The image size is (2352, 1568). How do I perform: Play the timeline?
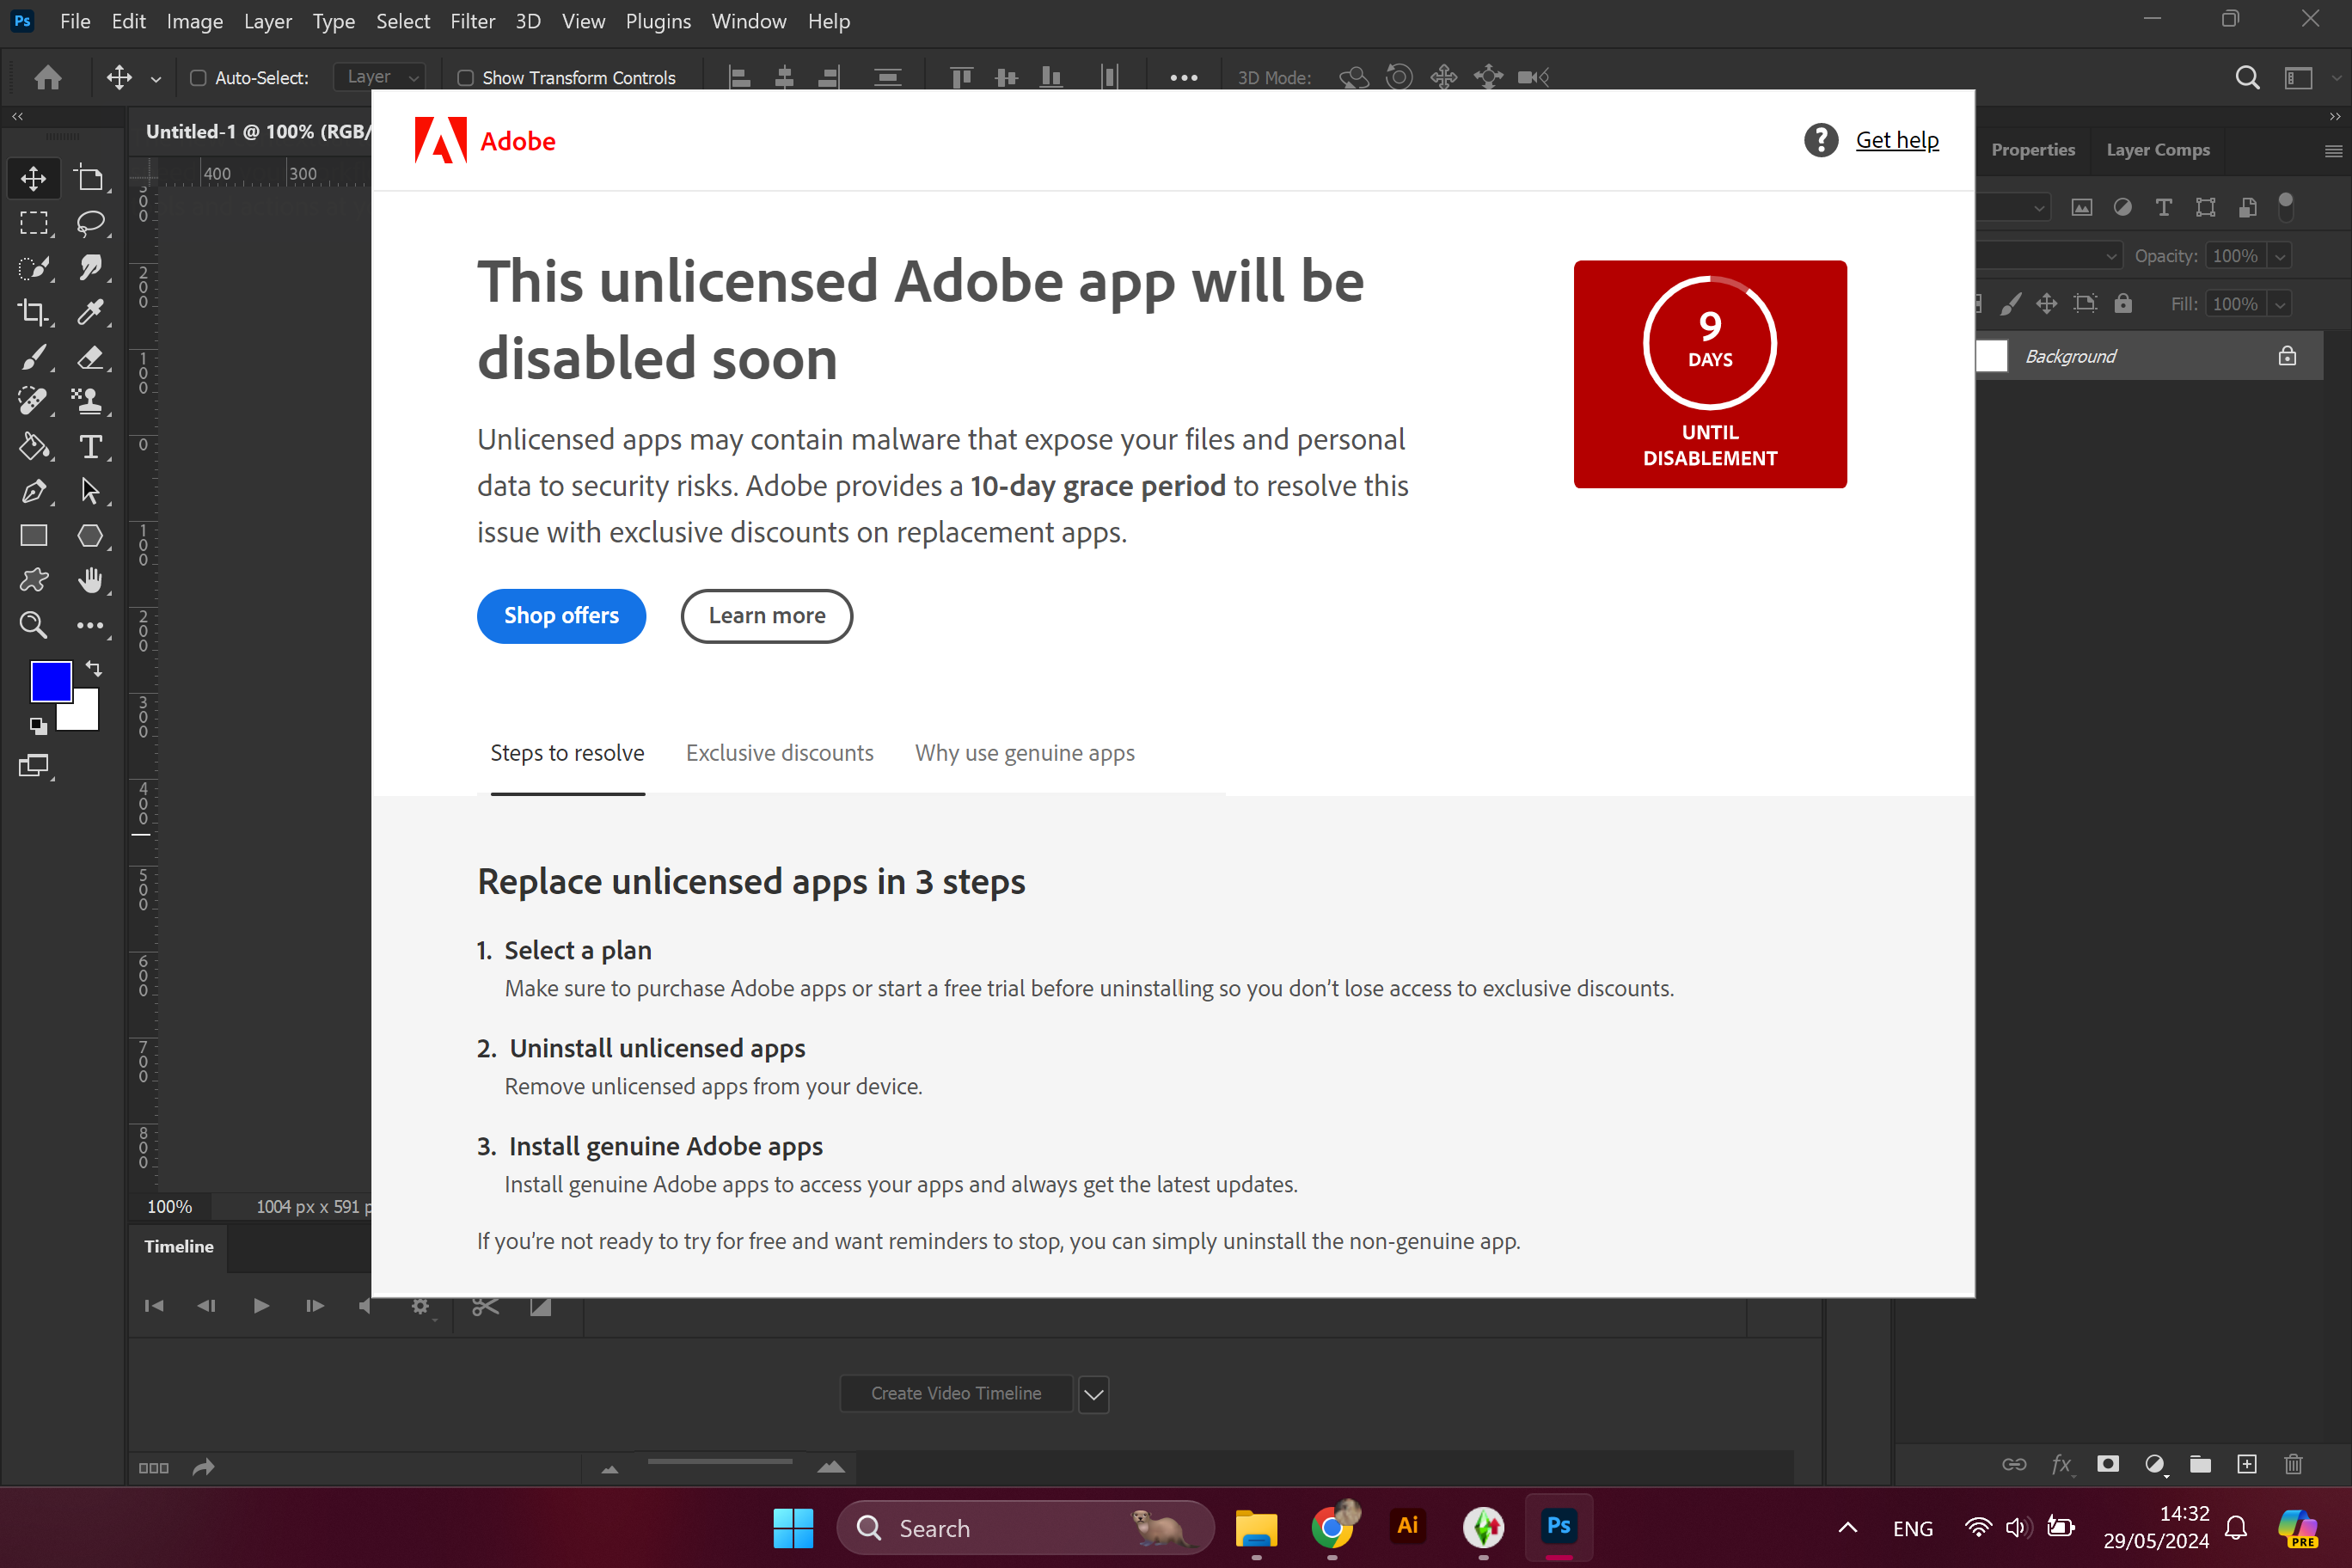tap(261, 1306)
